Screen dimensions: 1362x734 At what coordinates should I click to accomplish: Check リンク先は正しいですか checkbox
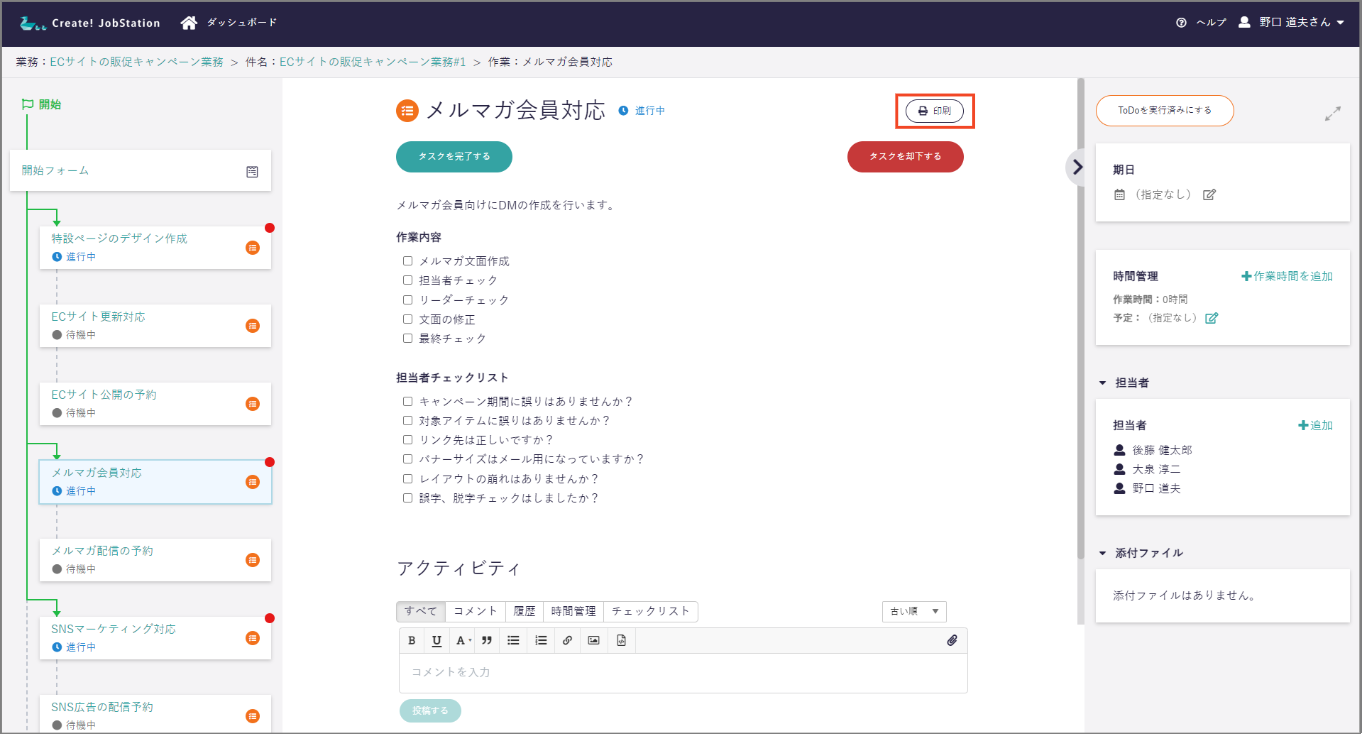point(408,440)
